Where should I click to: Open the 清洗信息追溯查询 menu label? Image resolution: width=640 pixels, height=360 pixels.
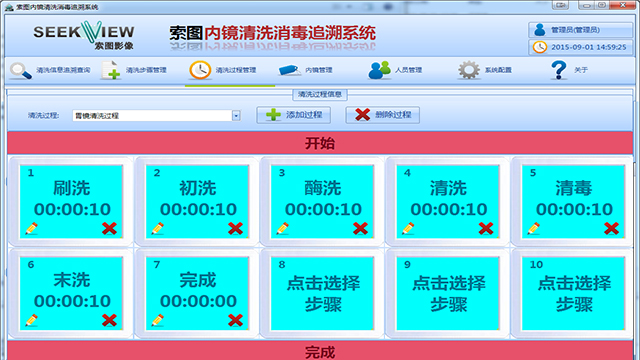(x=63, y=70)
